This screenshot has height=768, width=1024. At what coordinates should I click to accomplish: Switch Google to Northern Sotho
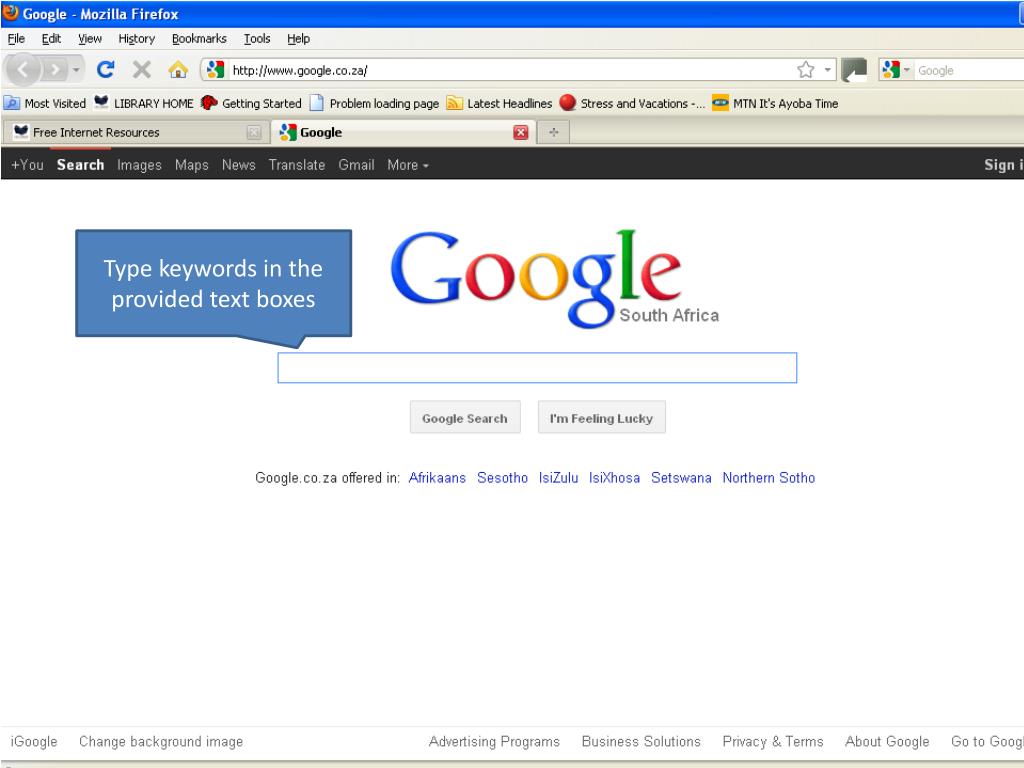coord(769,477)
